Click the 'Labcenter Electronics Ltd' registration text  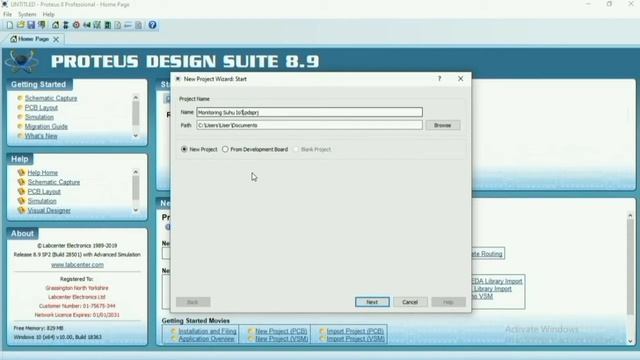[x=77, y=297]
